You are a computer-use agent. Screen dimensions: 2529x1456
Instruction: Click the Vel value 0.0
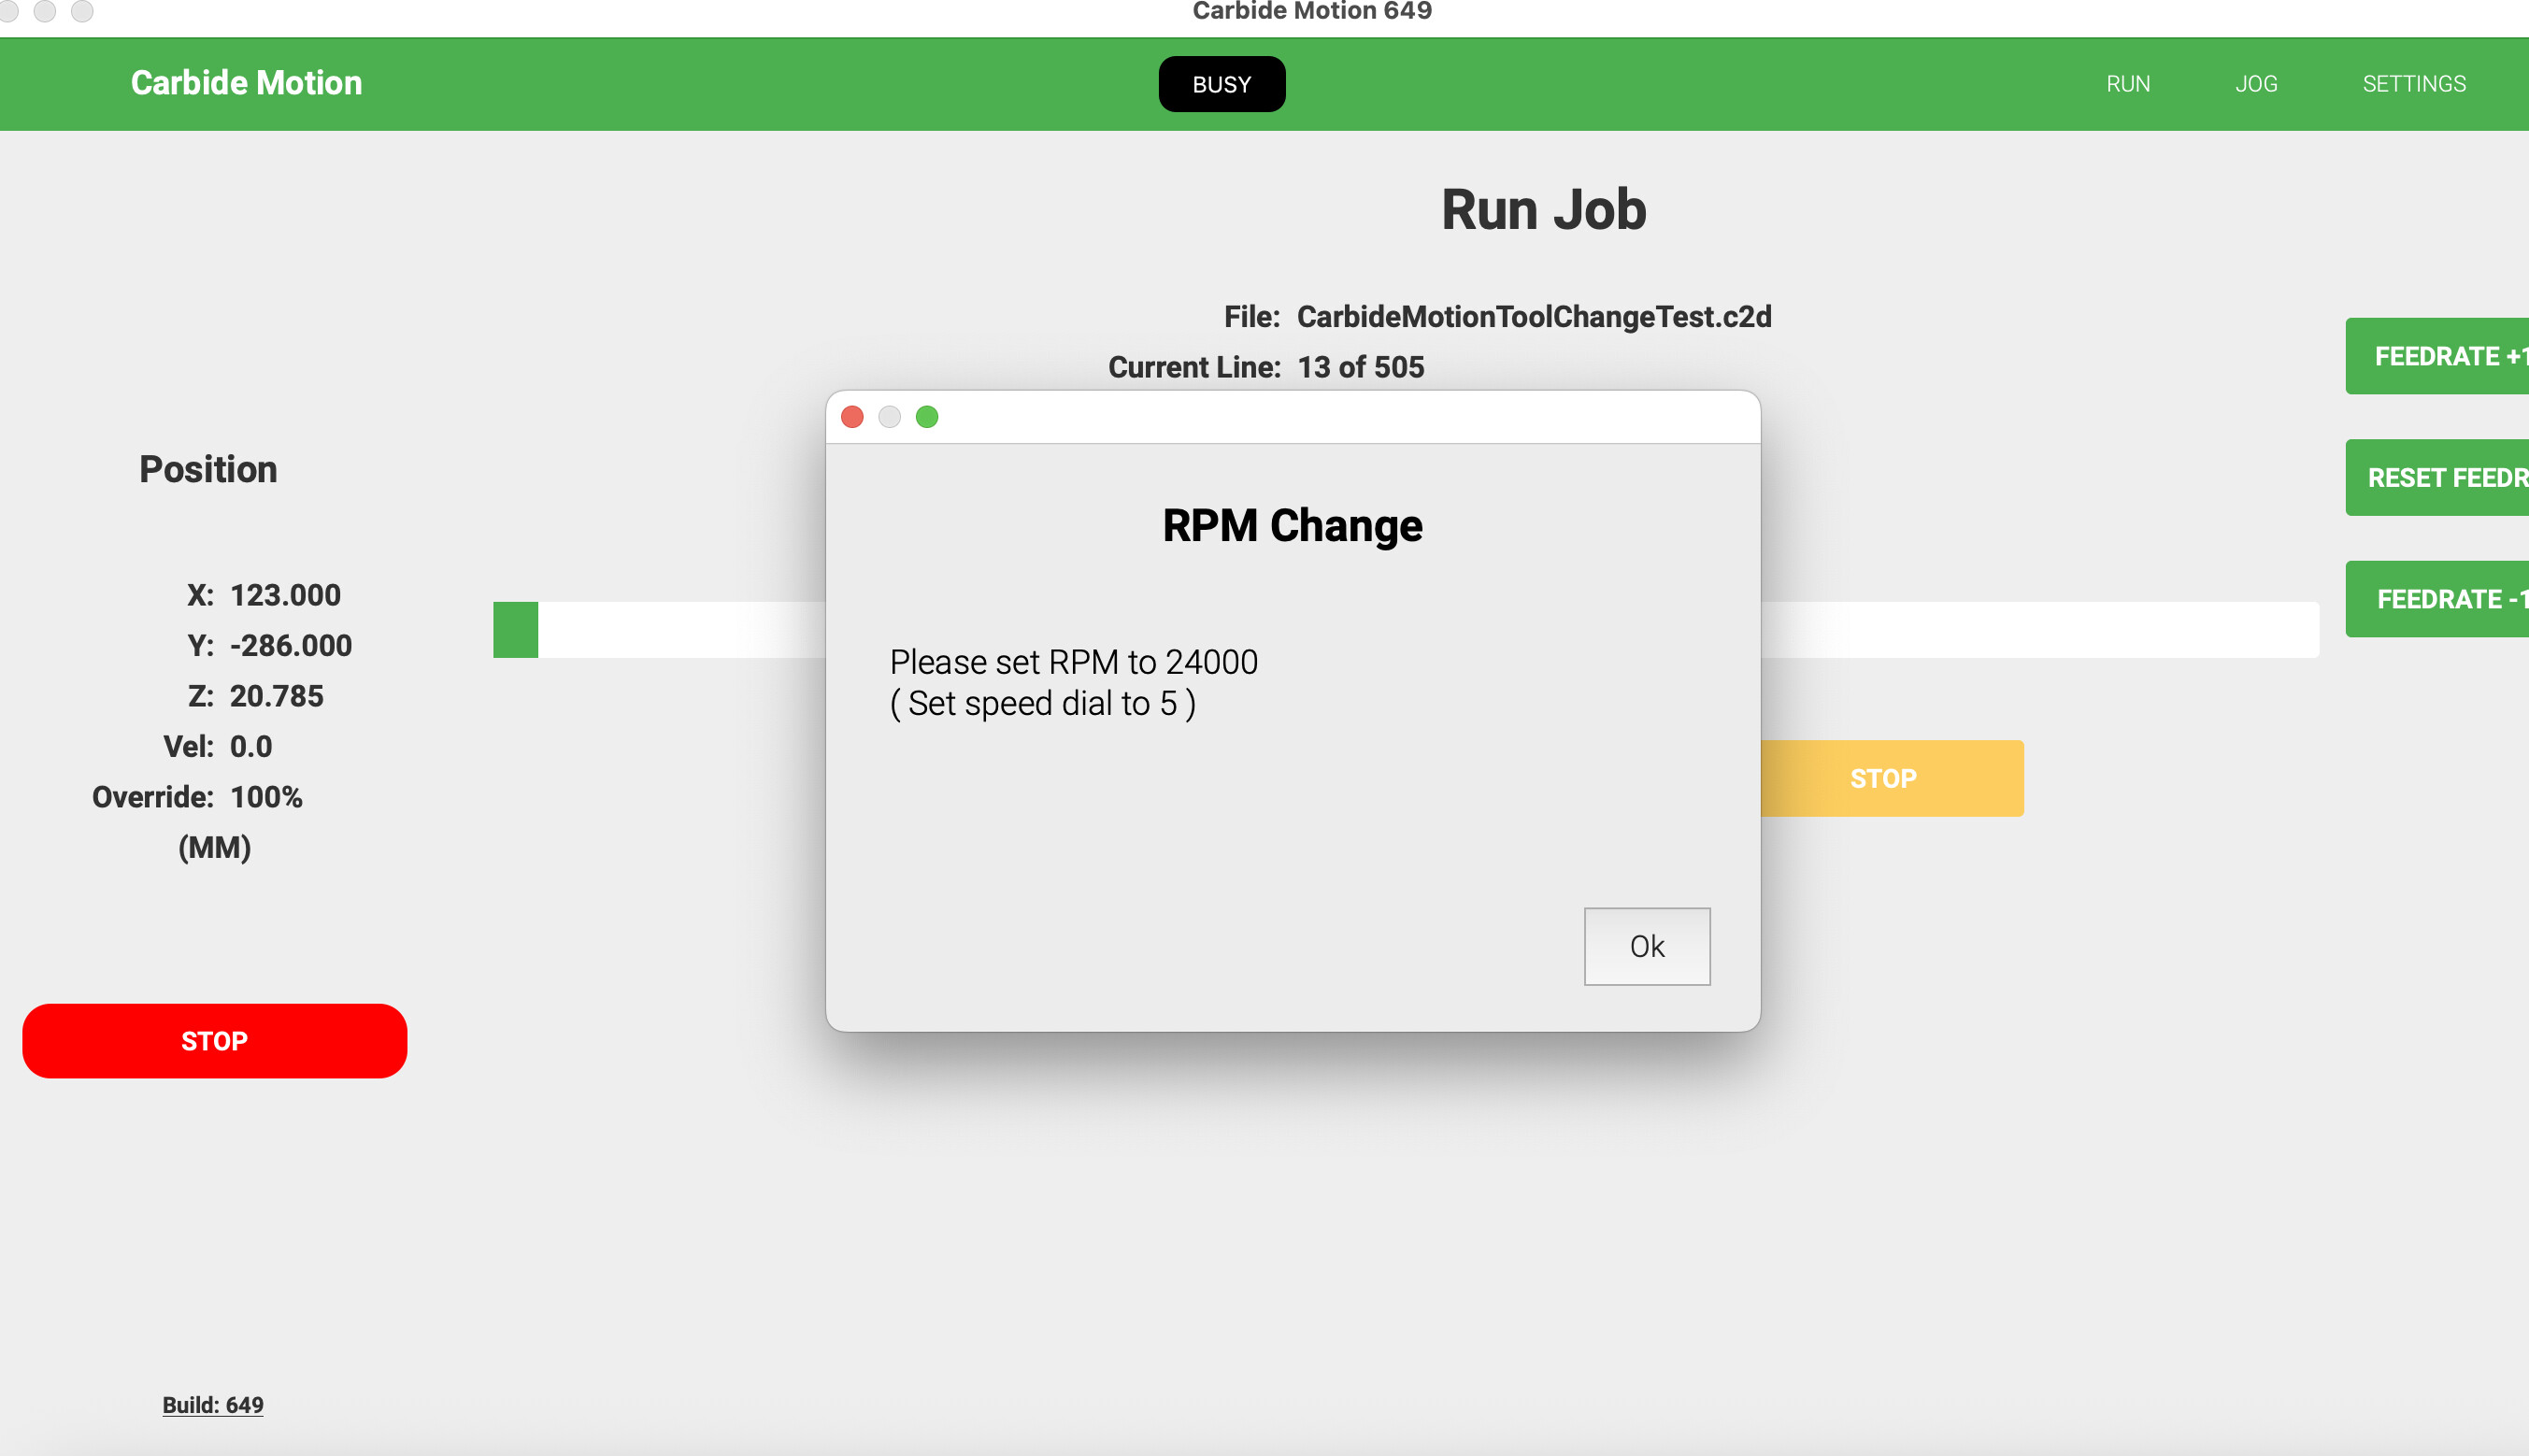(250, 747)
